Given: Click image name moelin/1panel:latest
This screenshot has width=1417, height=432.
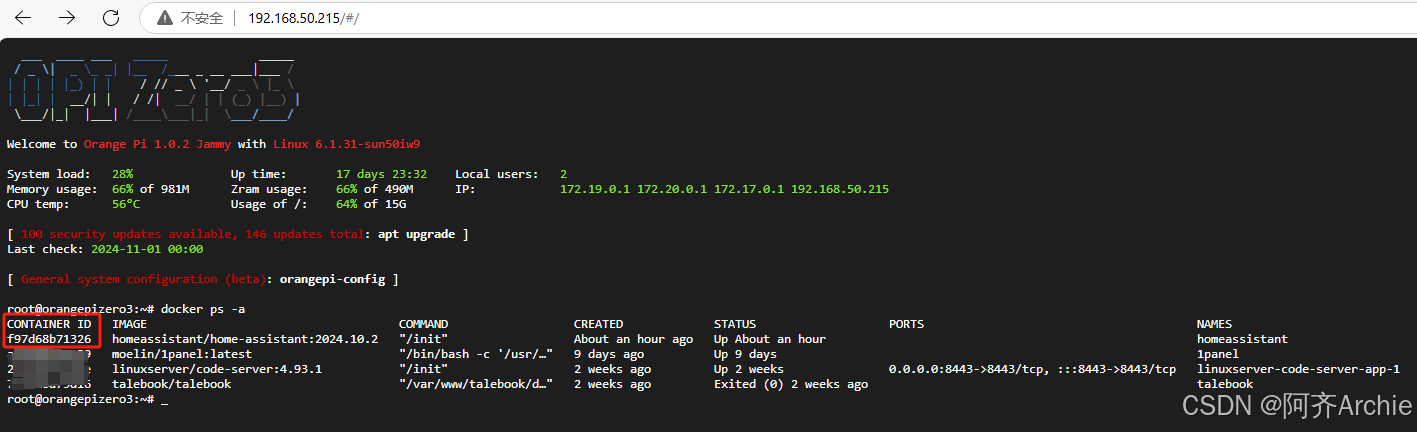Looking at the screenshot, I should (182, 354).
